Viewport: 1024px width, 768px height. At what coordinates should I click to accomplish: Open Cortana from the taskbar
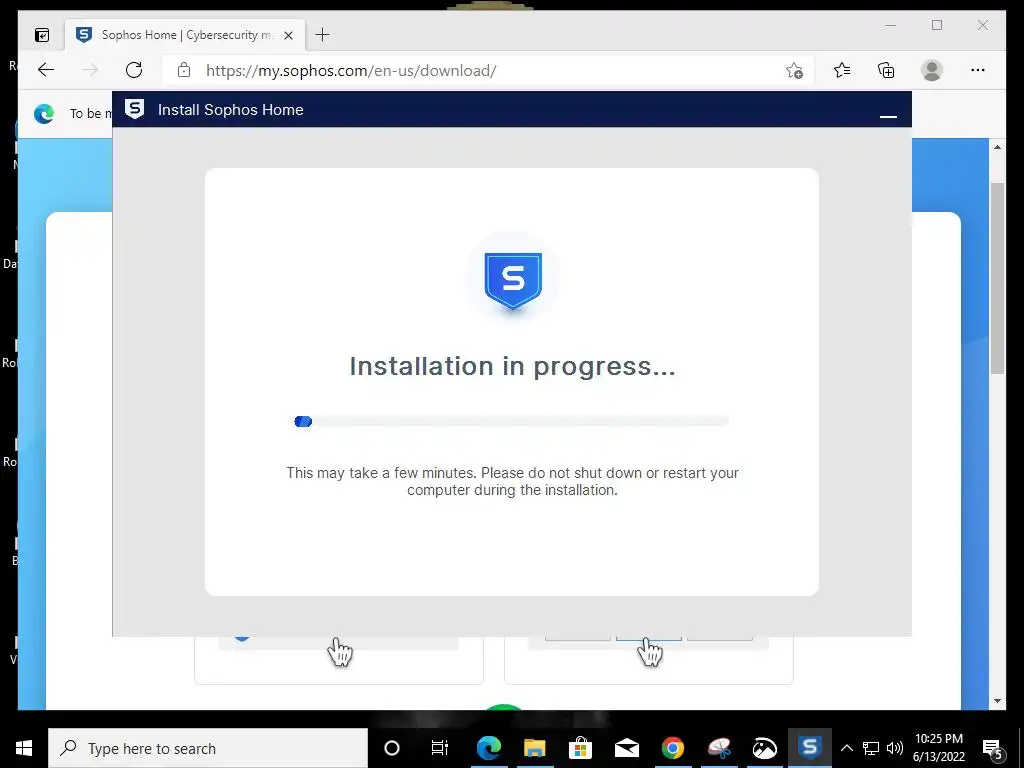tap(392, 748)
